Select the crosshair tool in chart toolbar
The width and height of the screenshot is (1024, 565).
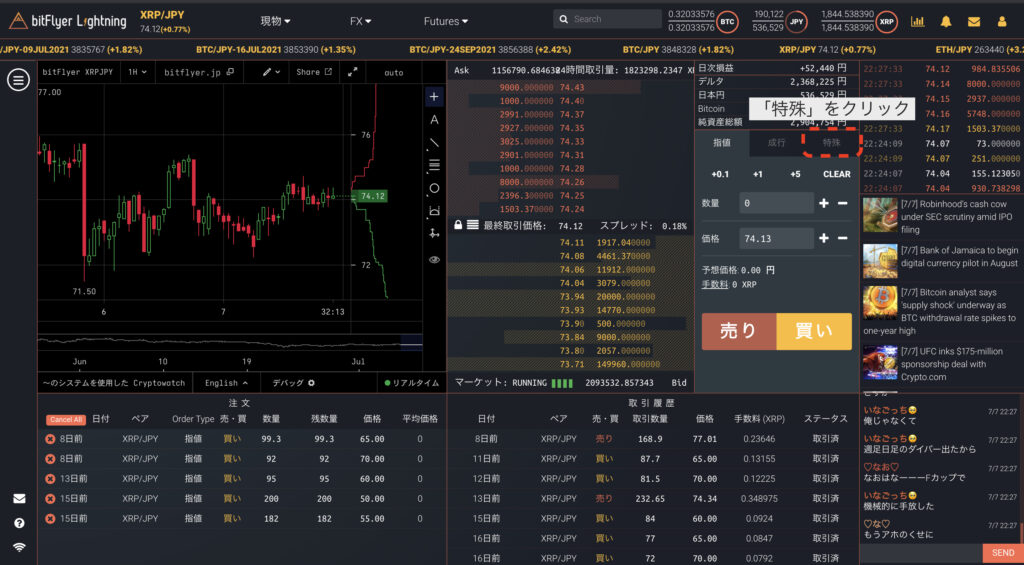coord(434,97)
